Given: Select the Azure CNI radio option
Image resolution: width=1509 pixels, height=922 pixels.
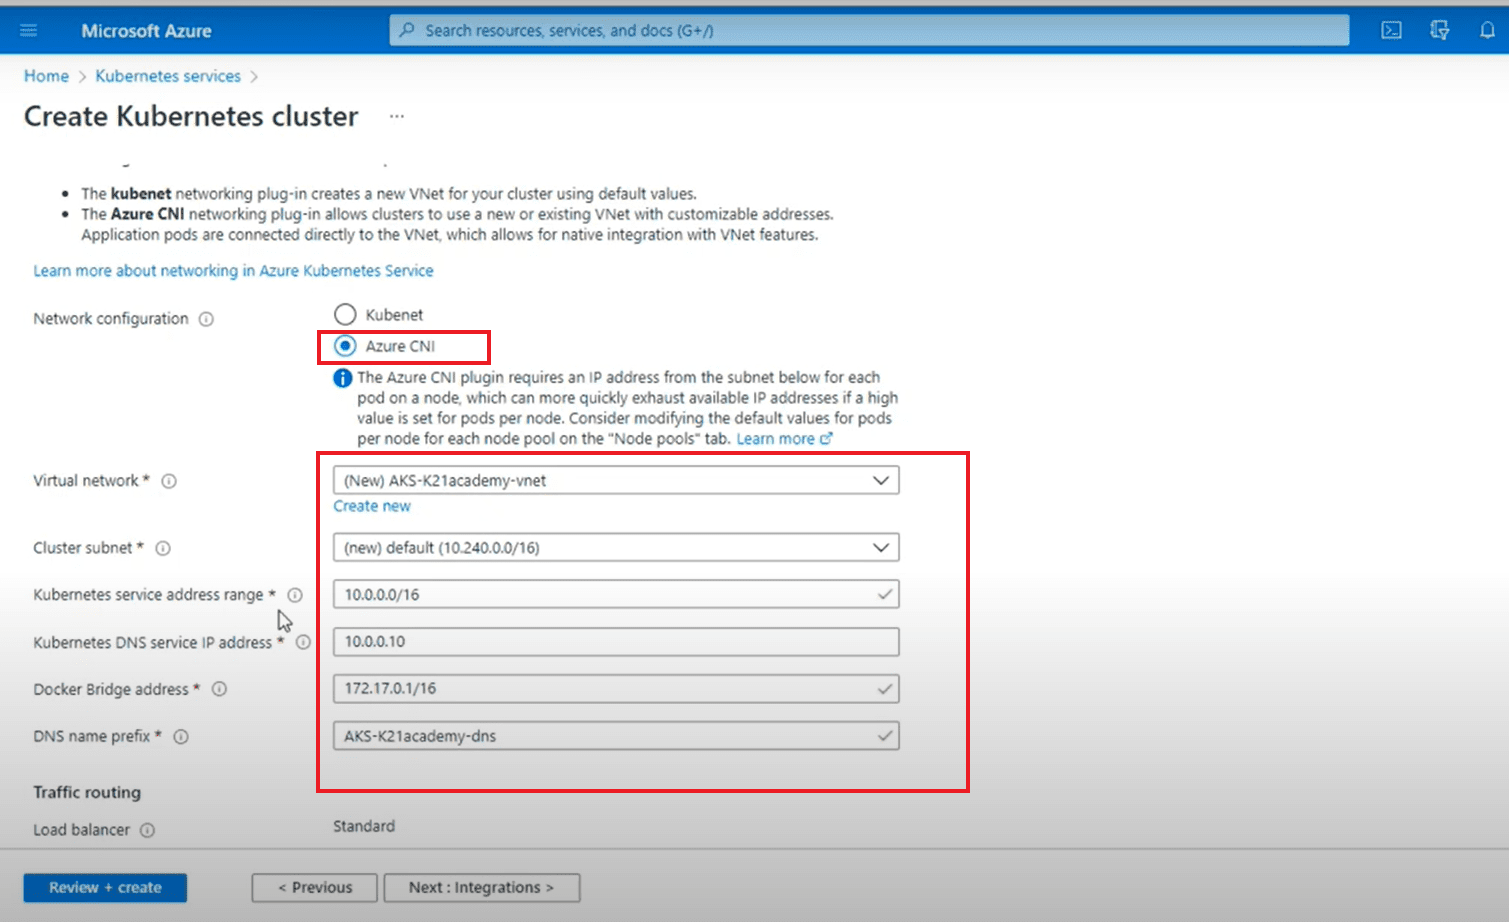Looking at the screenshot, I should pos(345,346).
